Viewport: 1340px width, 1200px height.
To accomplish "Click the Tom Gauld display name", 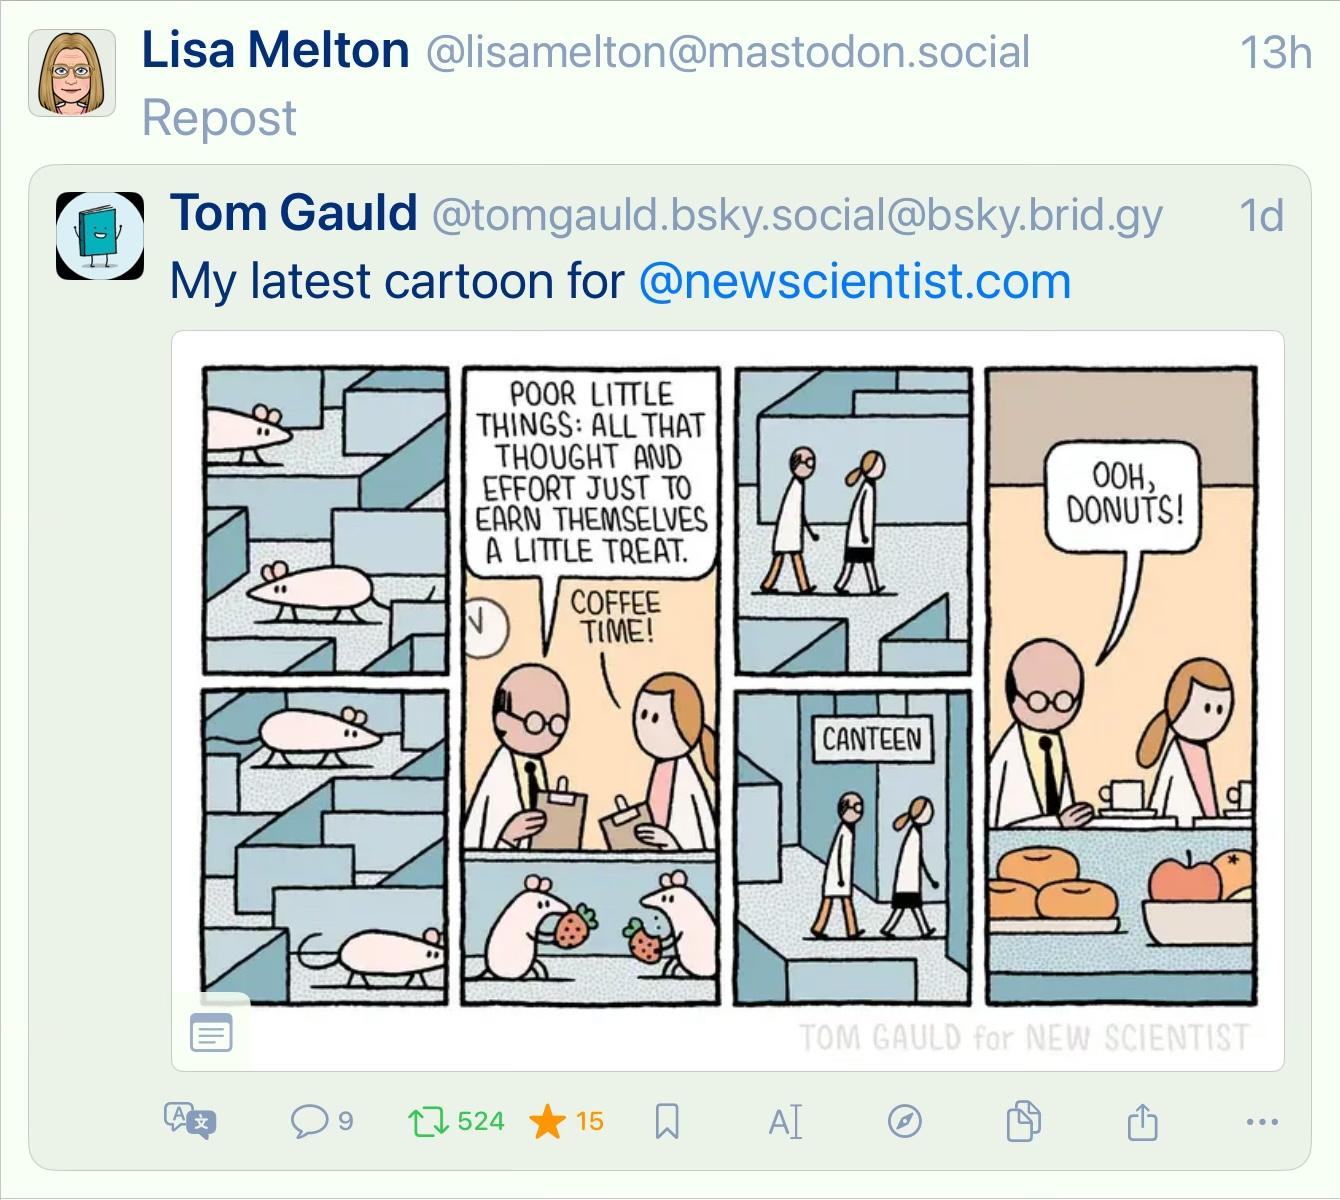I will (294, 213).
